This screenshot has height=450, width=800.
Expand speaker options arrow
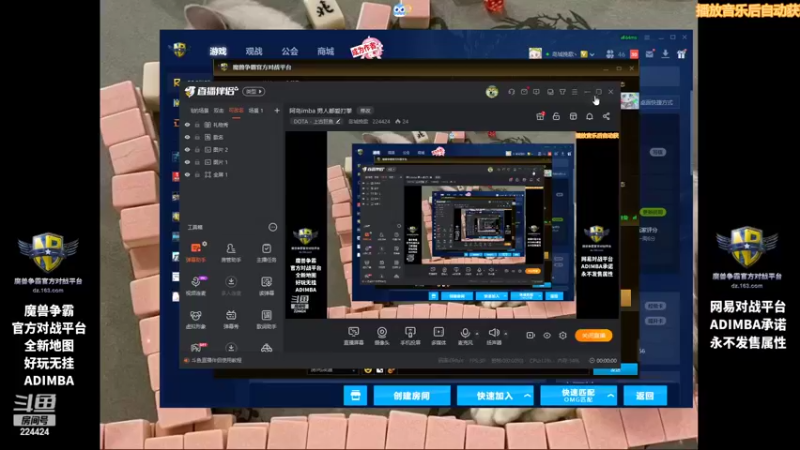pyautogui.click(x=506, y=334)
